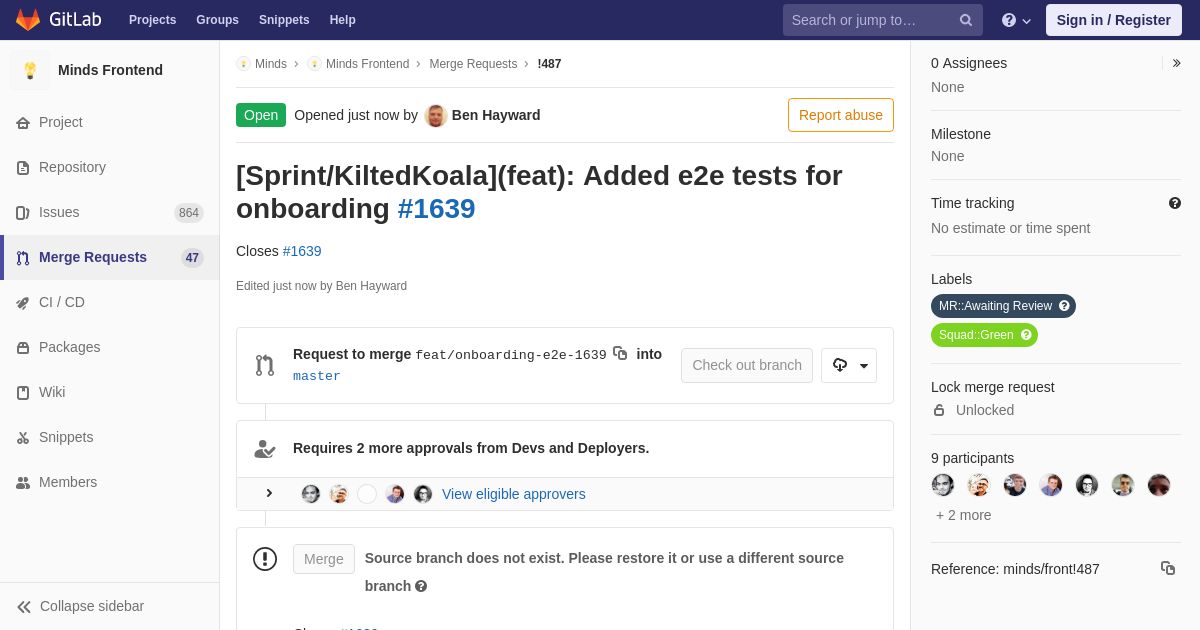Click the search magnifier icon
This screenshot has width=1200, height=630.
pyautogui.click(x=966, y=20)
